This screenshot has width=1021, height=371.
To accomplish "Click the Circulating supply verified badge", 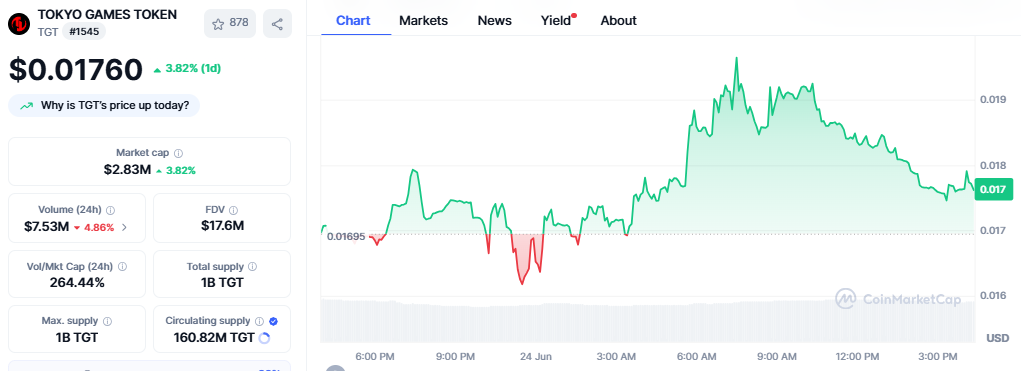I will point(273,321).
